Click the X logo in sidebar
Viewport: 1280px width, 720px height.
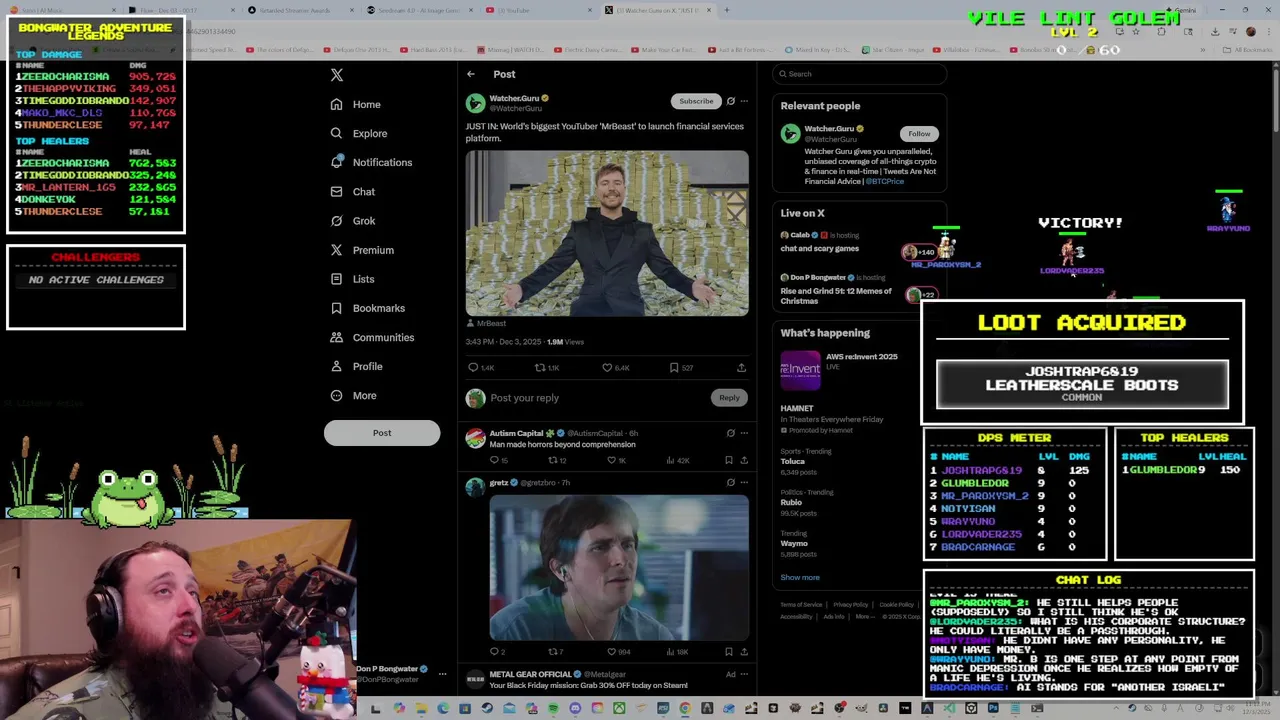(337, 75)
